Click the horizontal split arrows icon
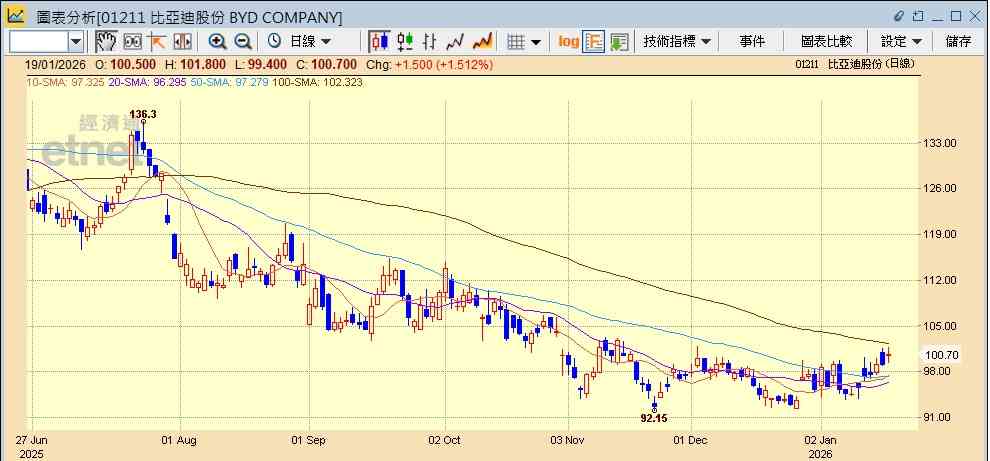 [182, 42]
